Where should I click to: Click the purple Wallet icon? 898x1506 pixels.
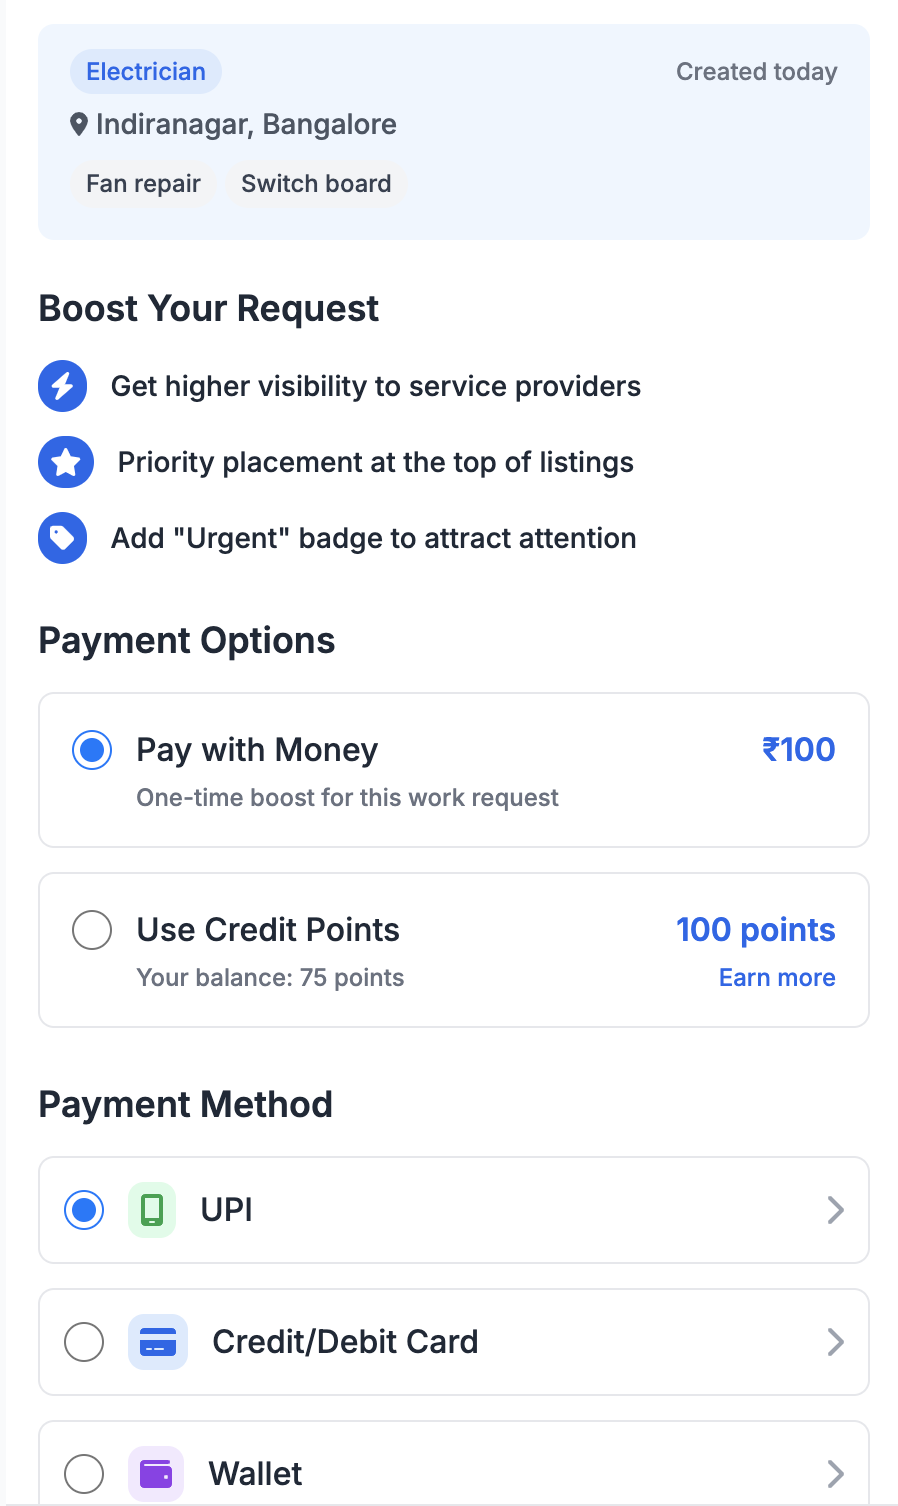[156, 1474]
